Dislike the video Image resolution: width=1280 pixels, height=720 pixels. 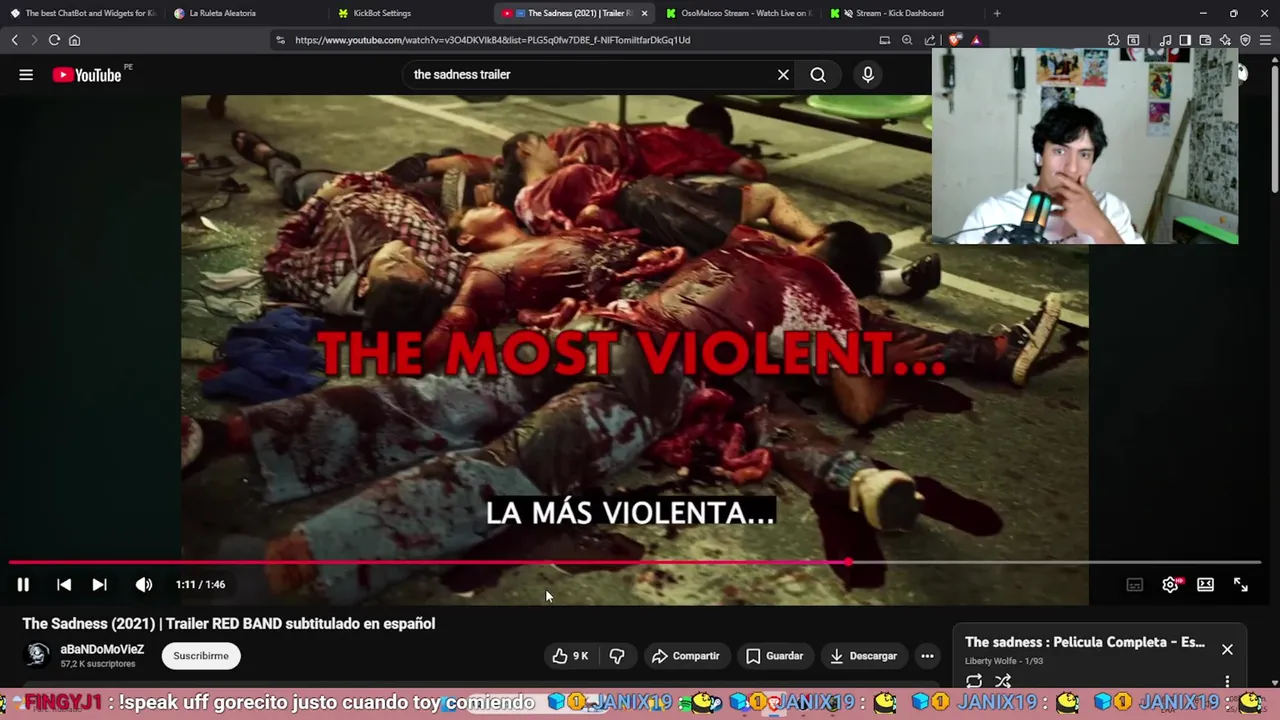[x=617, y=656]
